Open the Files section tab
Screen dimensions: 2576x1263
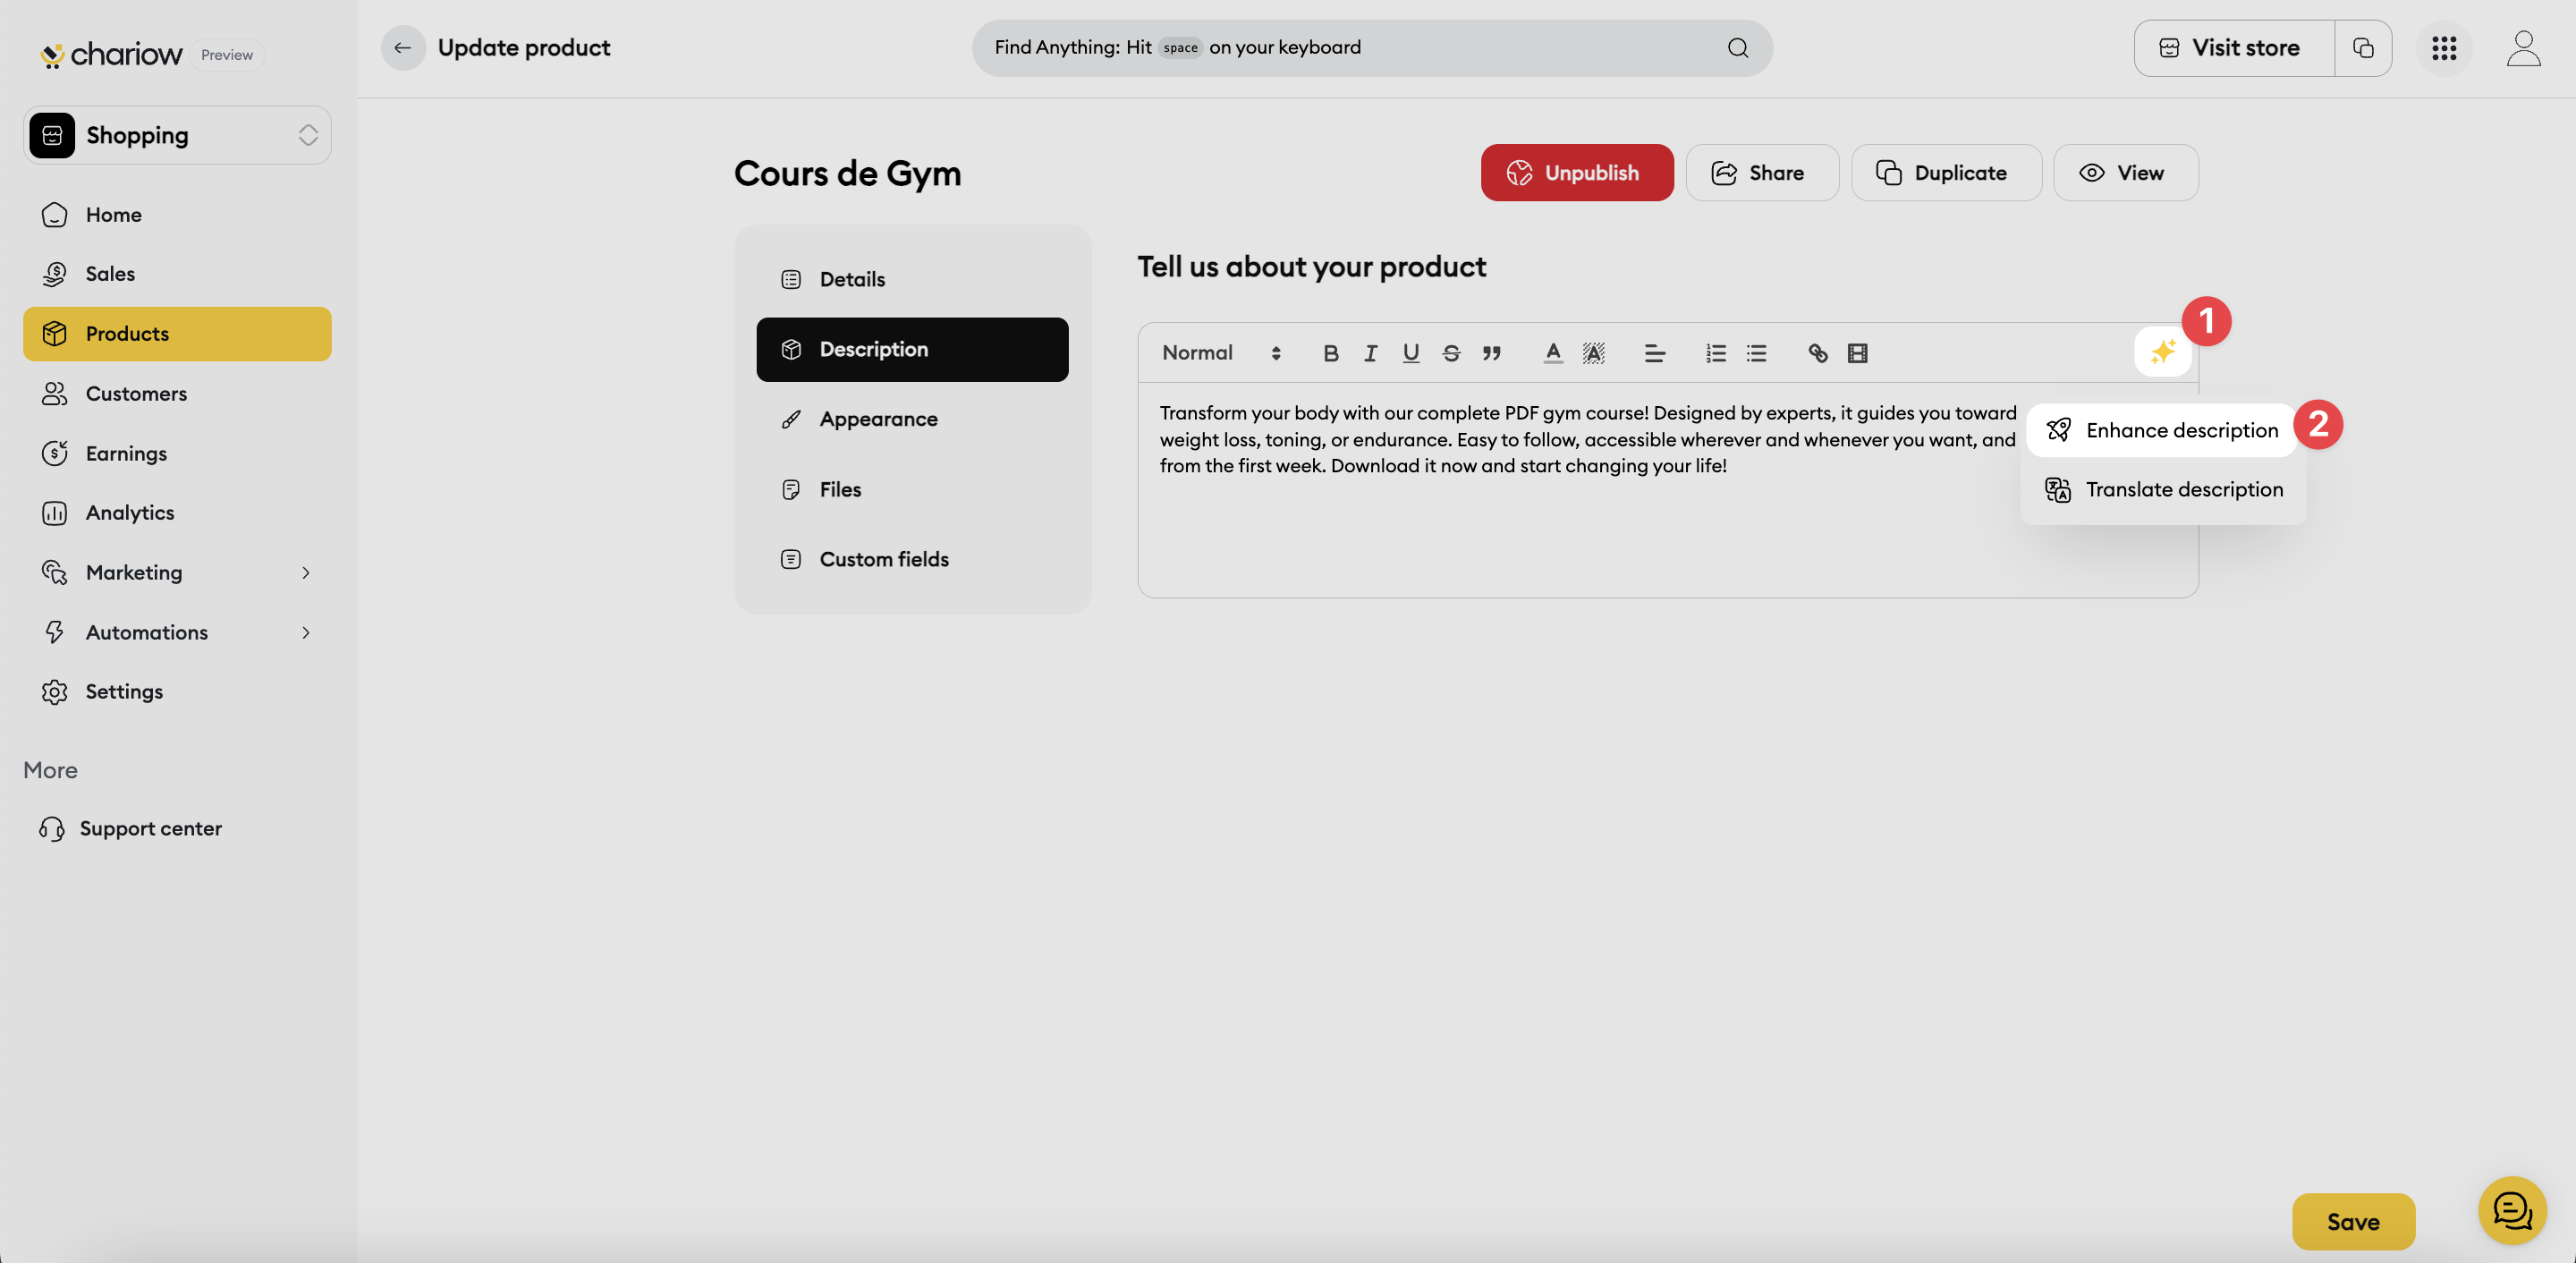pos(912,489)
